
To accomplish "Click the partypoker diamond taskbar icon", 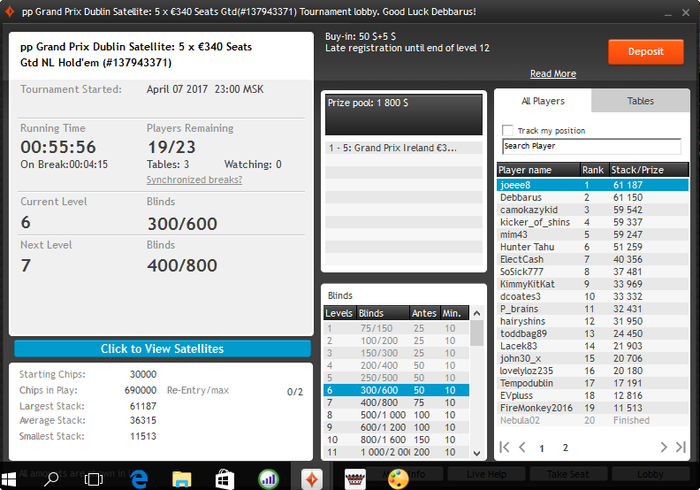I will 312,479.
